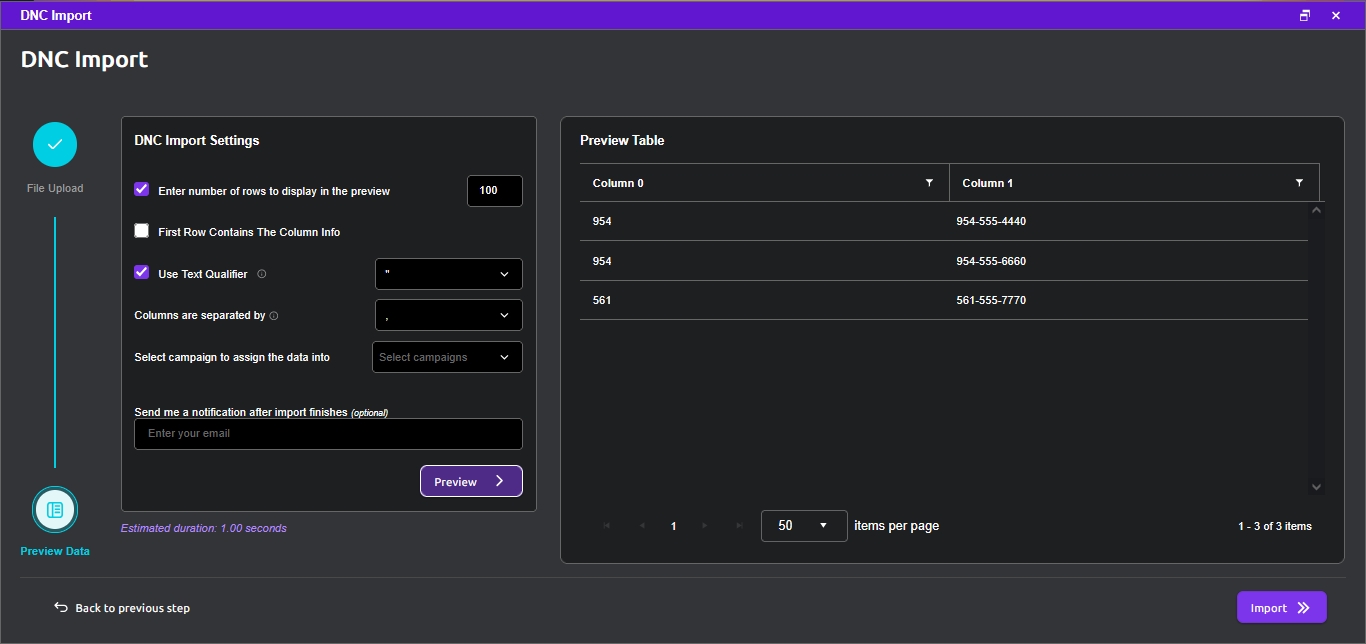This screenshot has width=1366, height=644.
Task: Click the Column 1 header
Action: (1134, 183)
